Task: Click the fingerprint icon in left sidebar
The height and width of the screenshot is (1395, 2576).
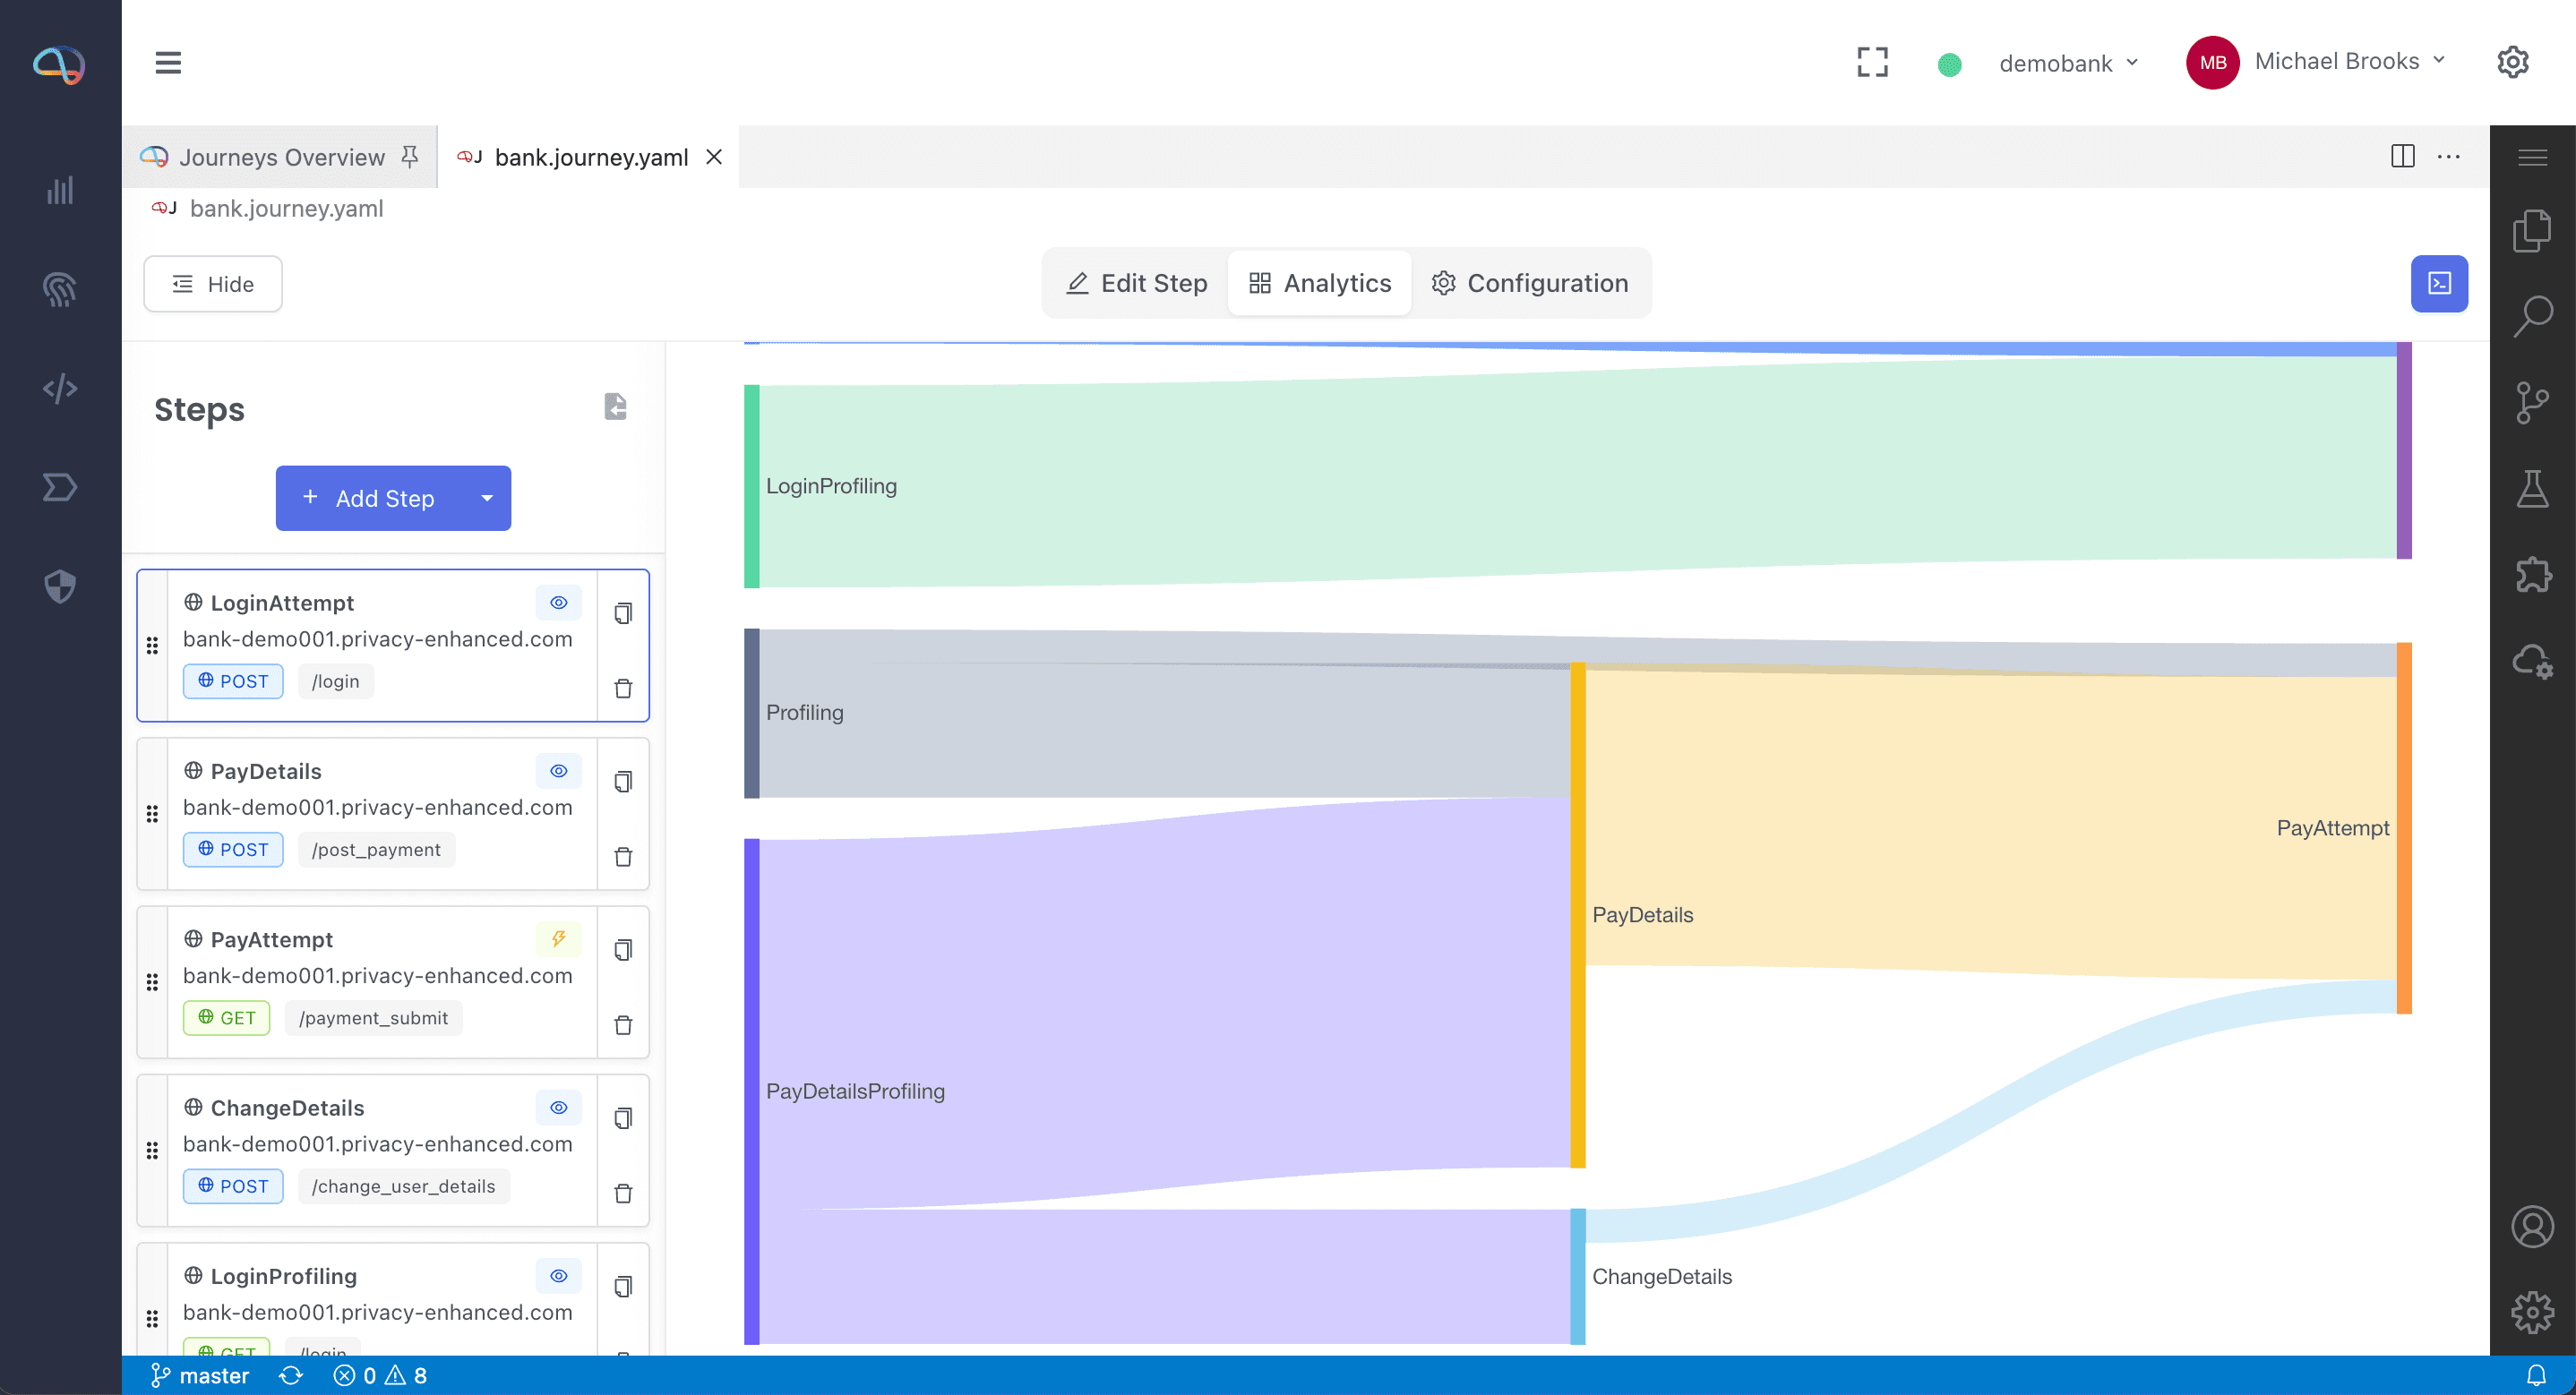Action: point(60,289)
